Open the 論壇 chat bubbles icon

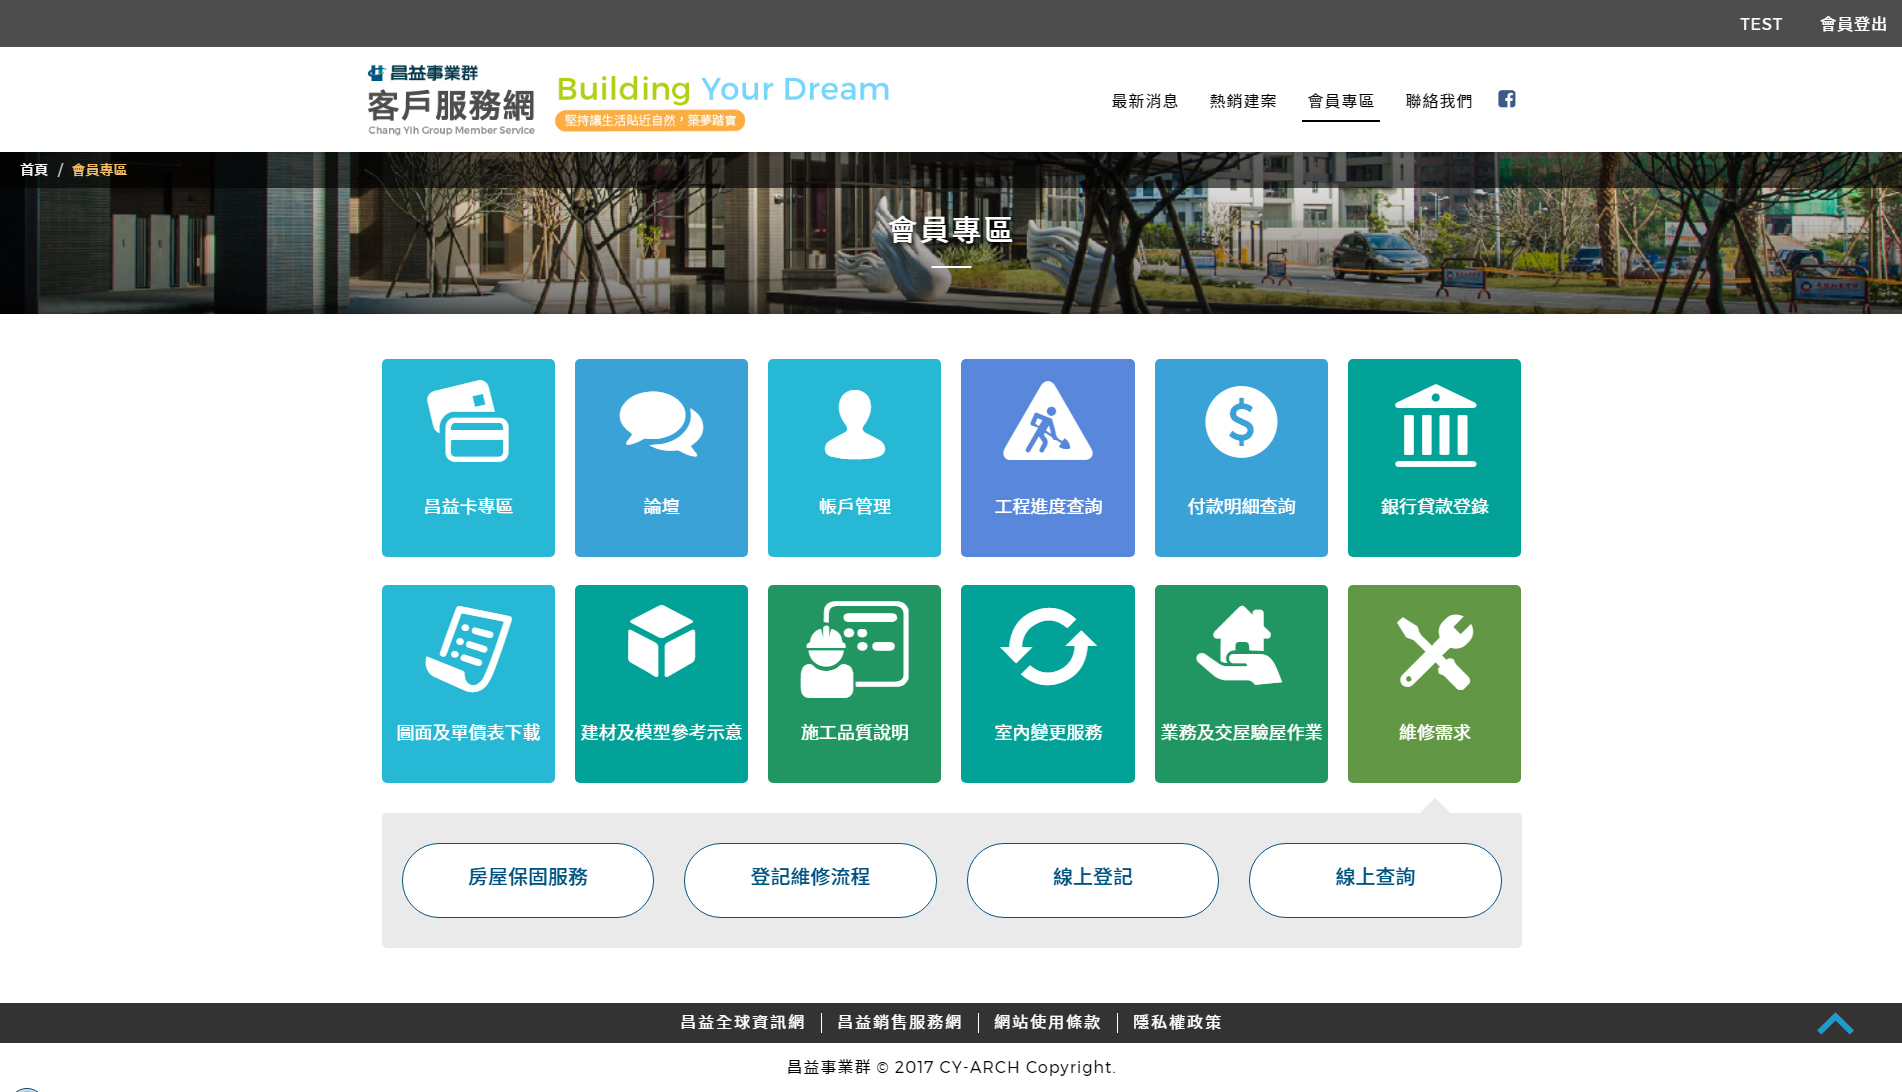(661, 424)
